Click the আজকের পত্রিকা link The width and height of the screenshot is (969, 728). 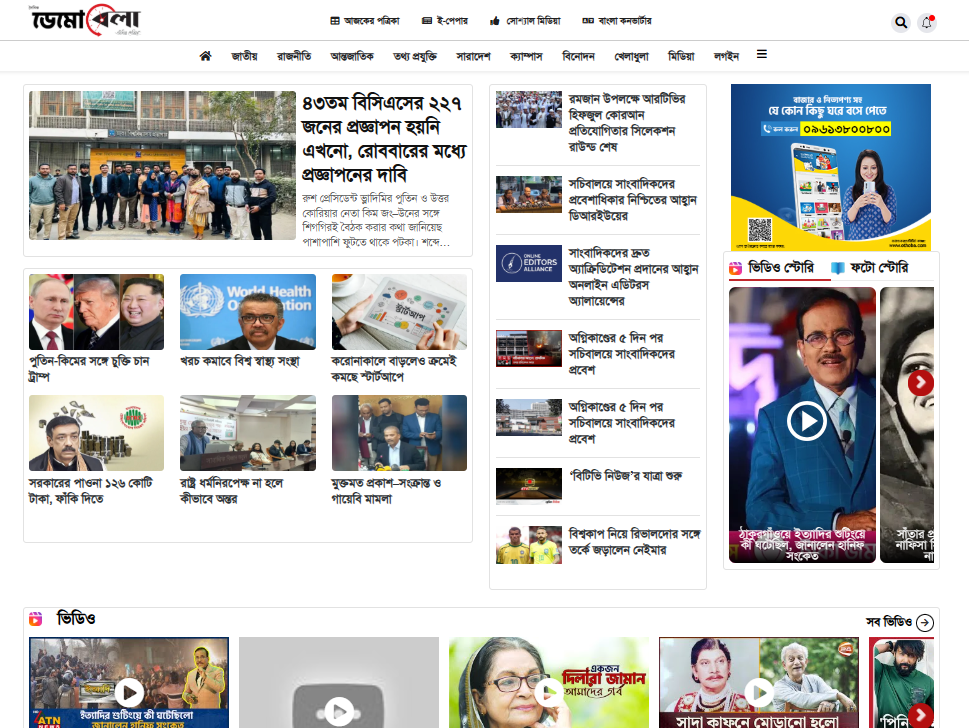click(364, 21)
